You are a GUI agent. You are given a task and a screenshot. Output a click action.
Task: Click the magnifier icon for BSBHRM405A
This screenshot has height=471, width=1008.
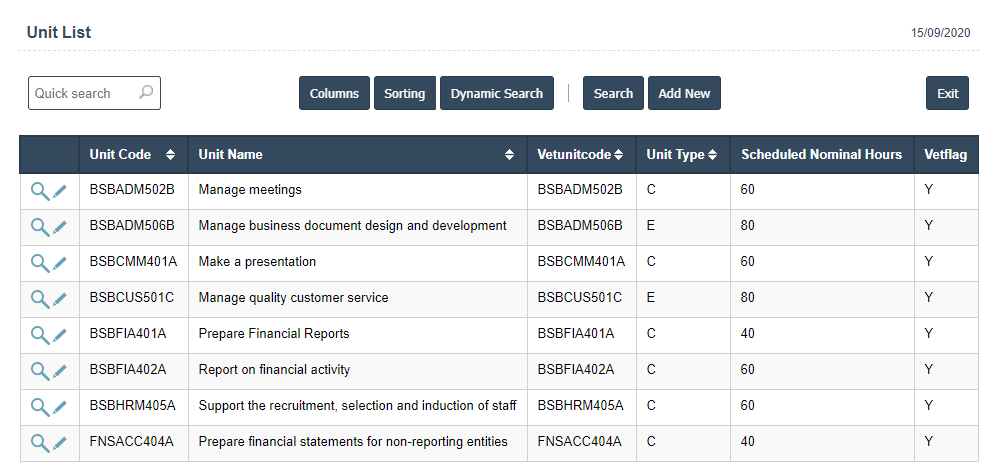(x=39, y=407)
